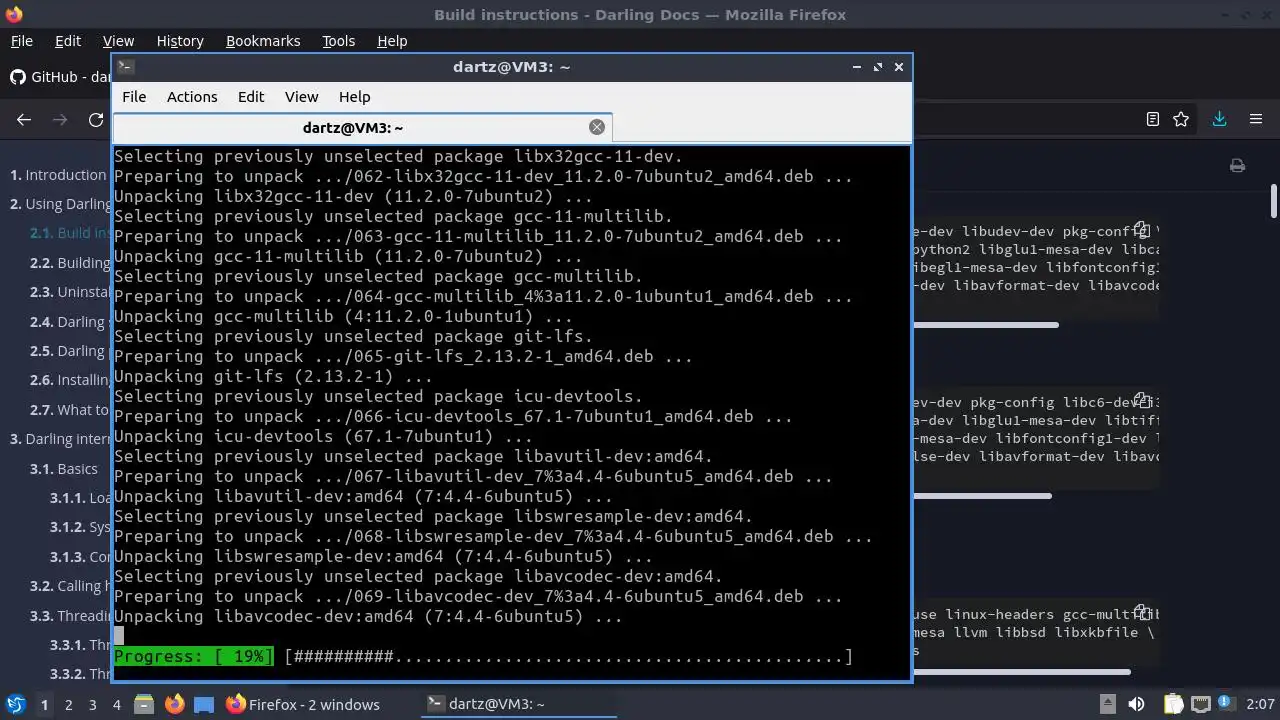Open the application launcher start menu icon
Image resolution: width=1280 pixels, height=720 pixels.
click(x=15, y=704)
